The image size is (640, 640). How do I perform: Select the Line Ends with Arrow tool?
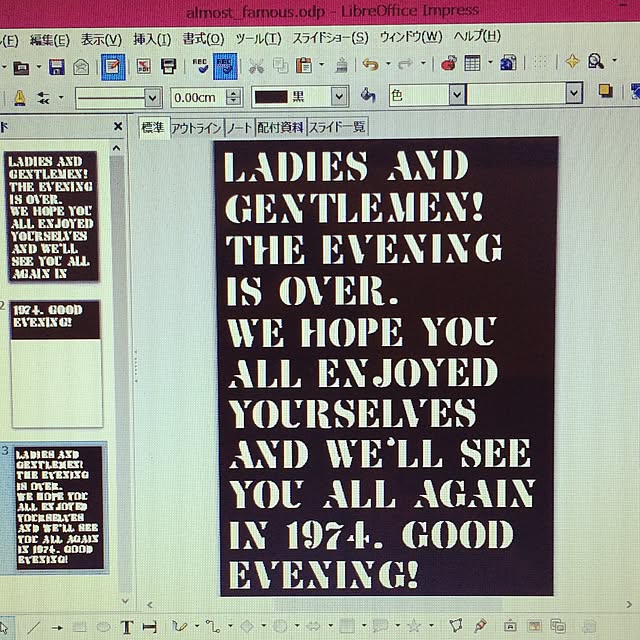click(58, 628)
